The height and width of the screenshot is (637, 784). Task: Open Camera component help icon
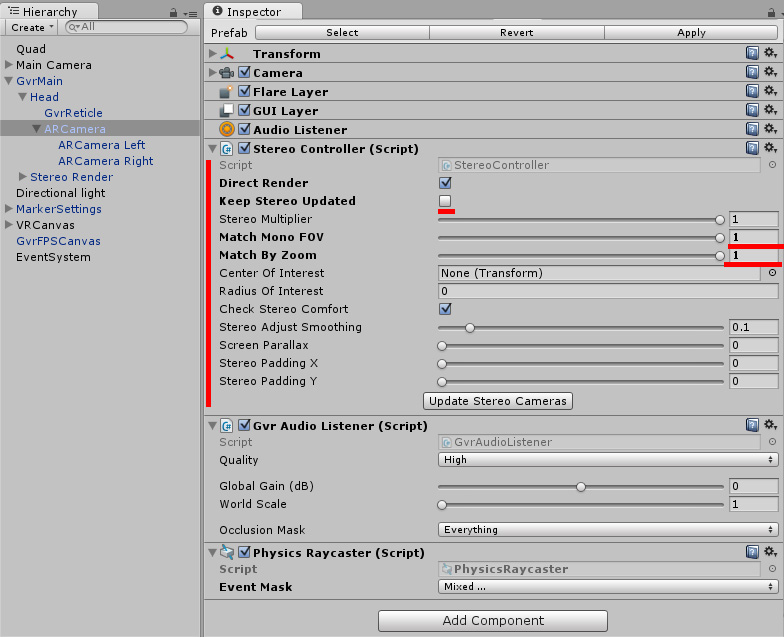752,72
